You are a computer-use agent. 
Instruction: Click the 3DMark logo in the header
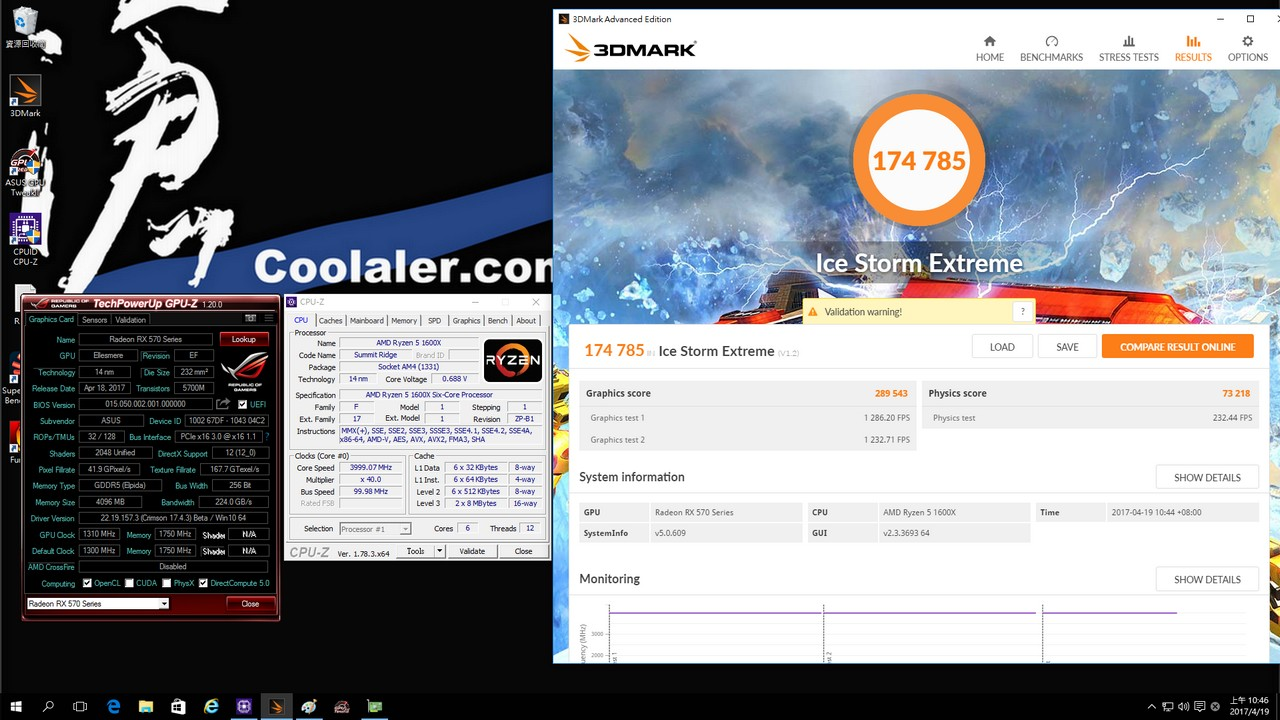click(x=630, y=48)
